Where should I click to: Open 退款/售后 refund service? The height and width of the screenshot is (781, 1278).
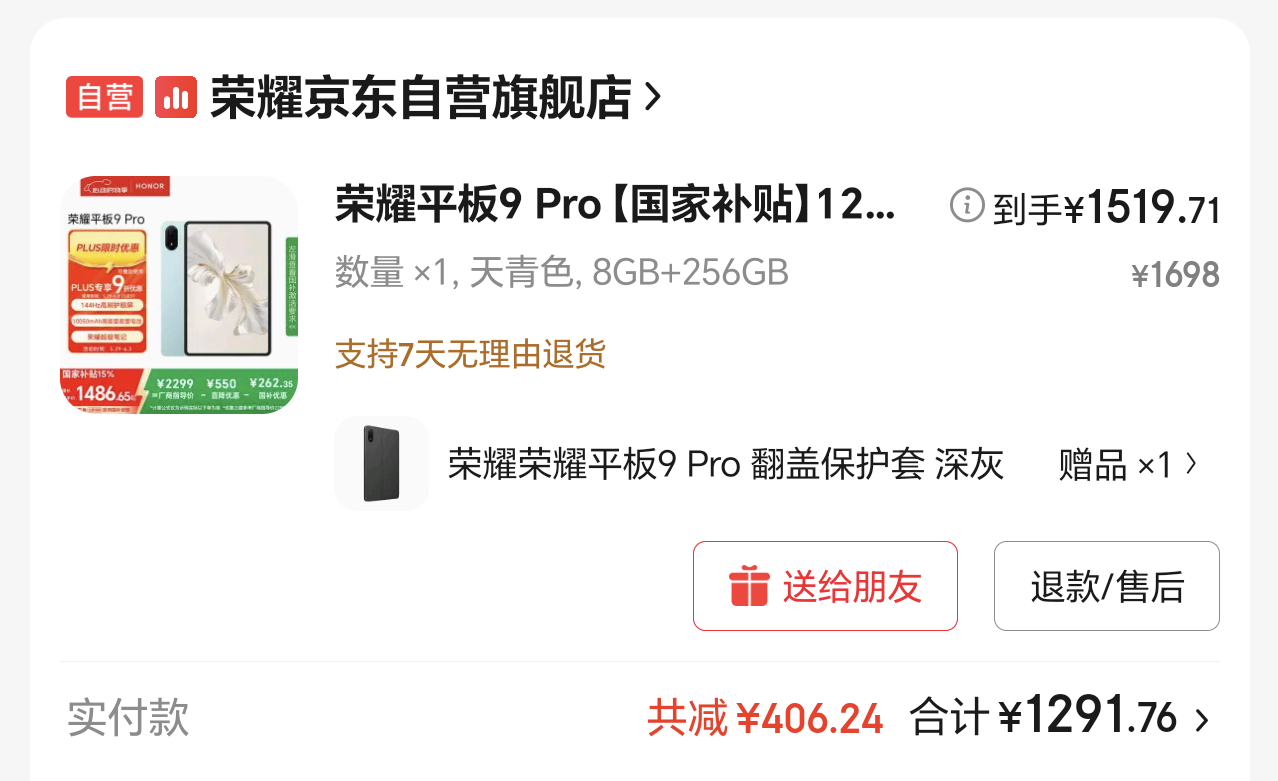1107,586
